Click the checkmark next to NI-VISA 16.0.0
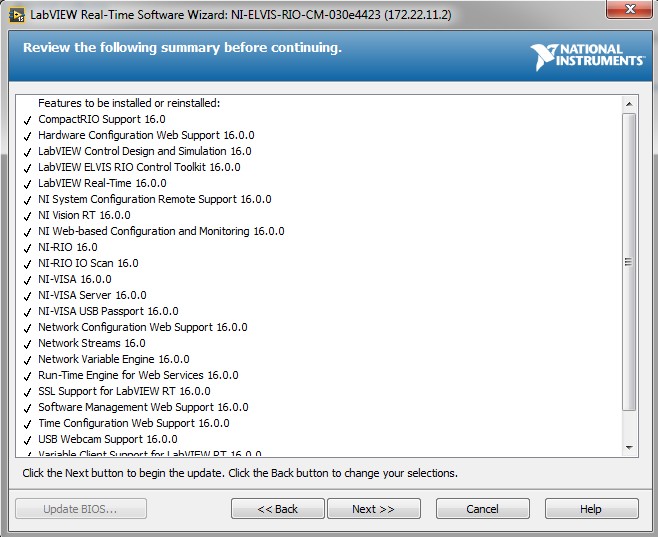Screen dimensions: 658x537 [x=27, y=280]
